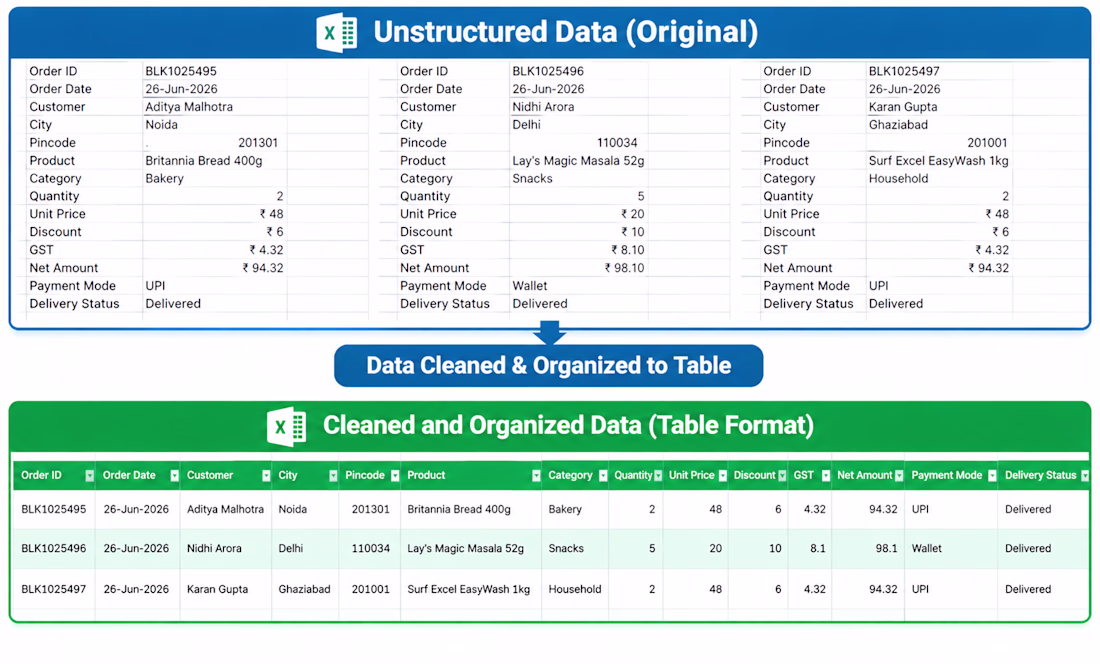The width and height of the screenshot is (1100, 664).
Task: Click the Unstructured Data (Original) title
Action: (565, 32)
